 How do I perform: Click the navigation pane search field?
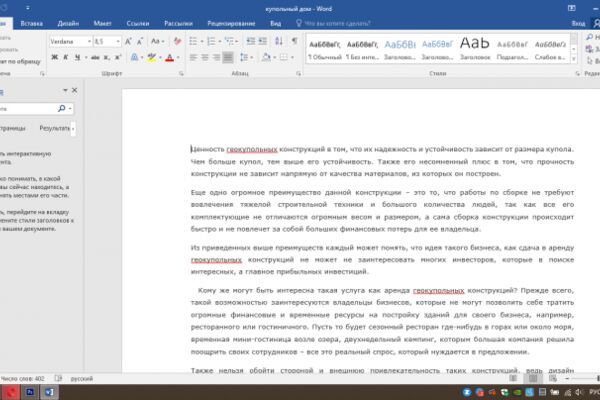pos(28,109)
